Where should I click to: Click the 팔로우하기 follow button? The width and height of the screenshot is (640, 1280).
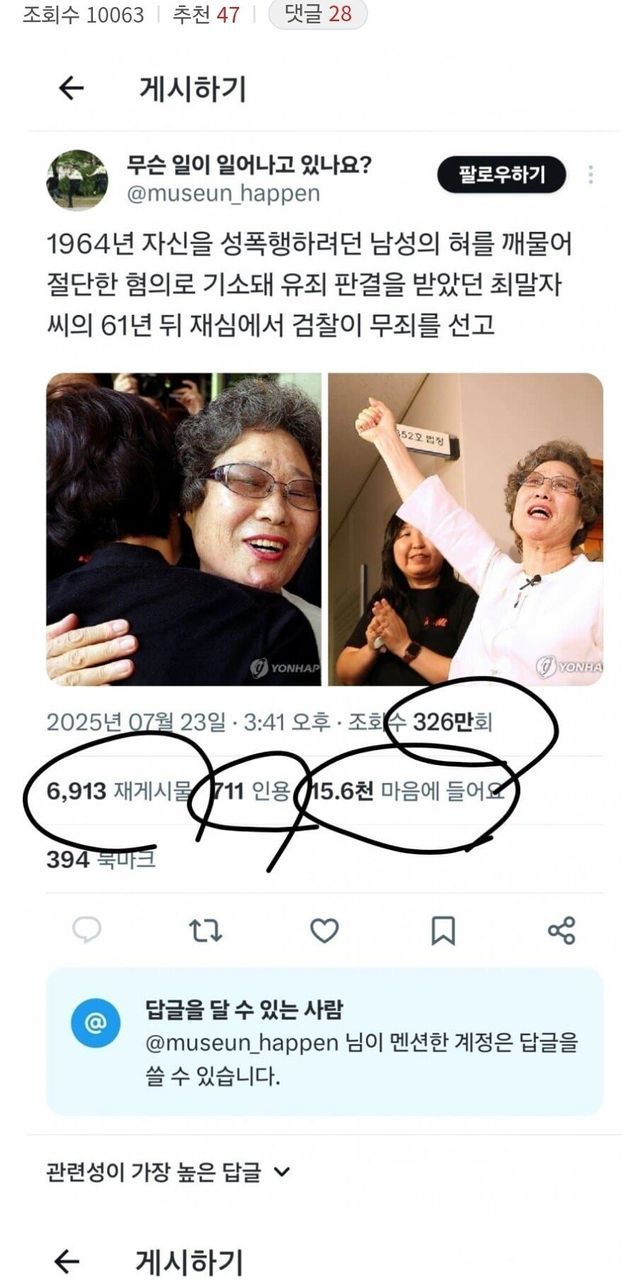pyautogui.click(x=501, y=176)
